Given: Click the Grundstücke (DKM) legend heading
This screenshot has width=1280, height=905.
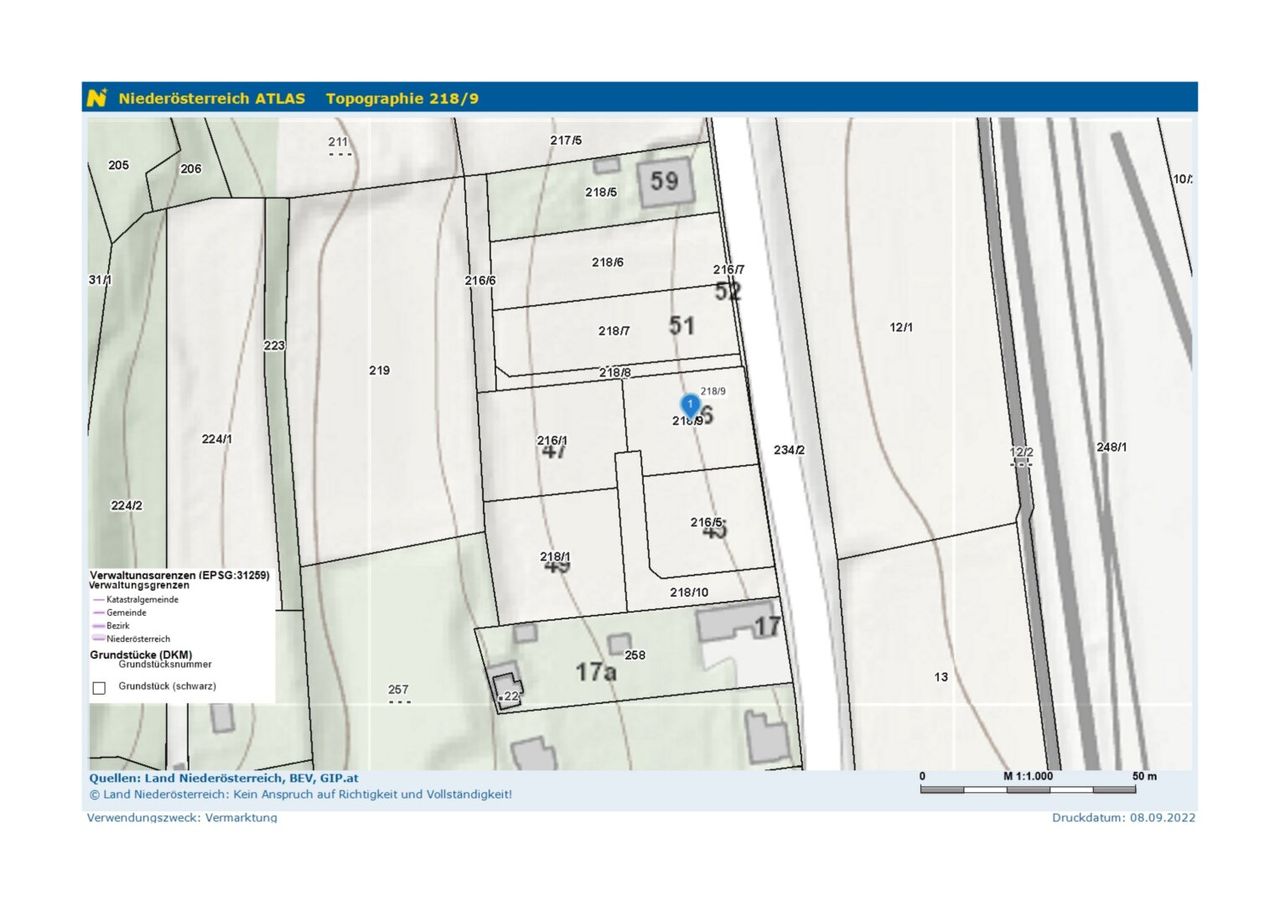Looking at the screenshot, I should coord(141,655).
